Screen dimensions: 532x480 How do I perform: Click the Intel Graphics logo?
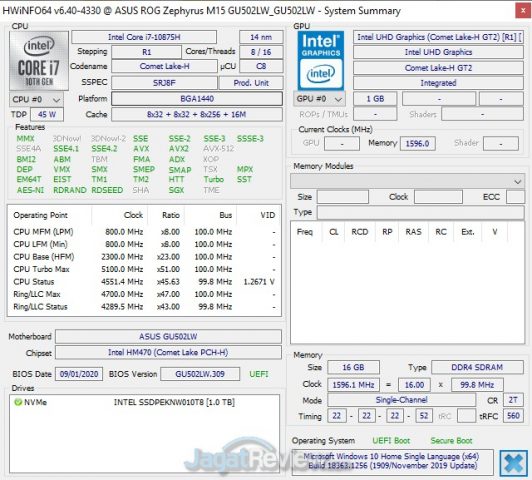point(321,61)
